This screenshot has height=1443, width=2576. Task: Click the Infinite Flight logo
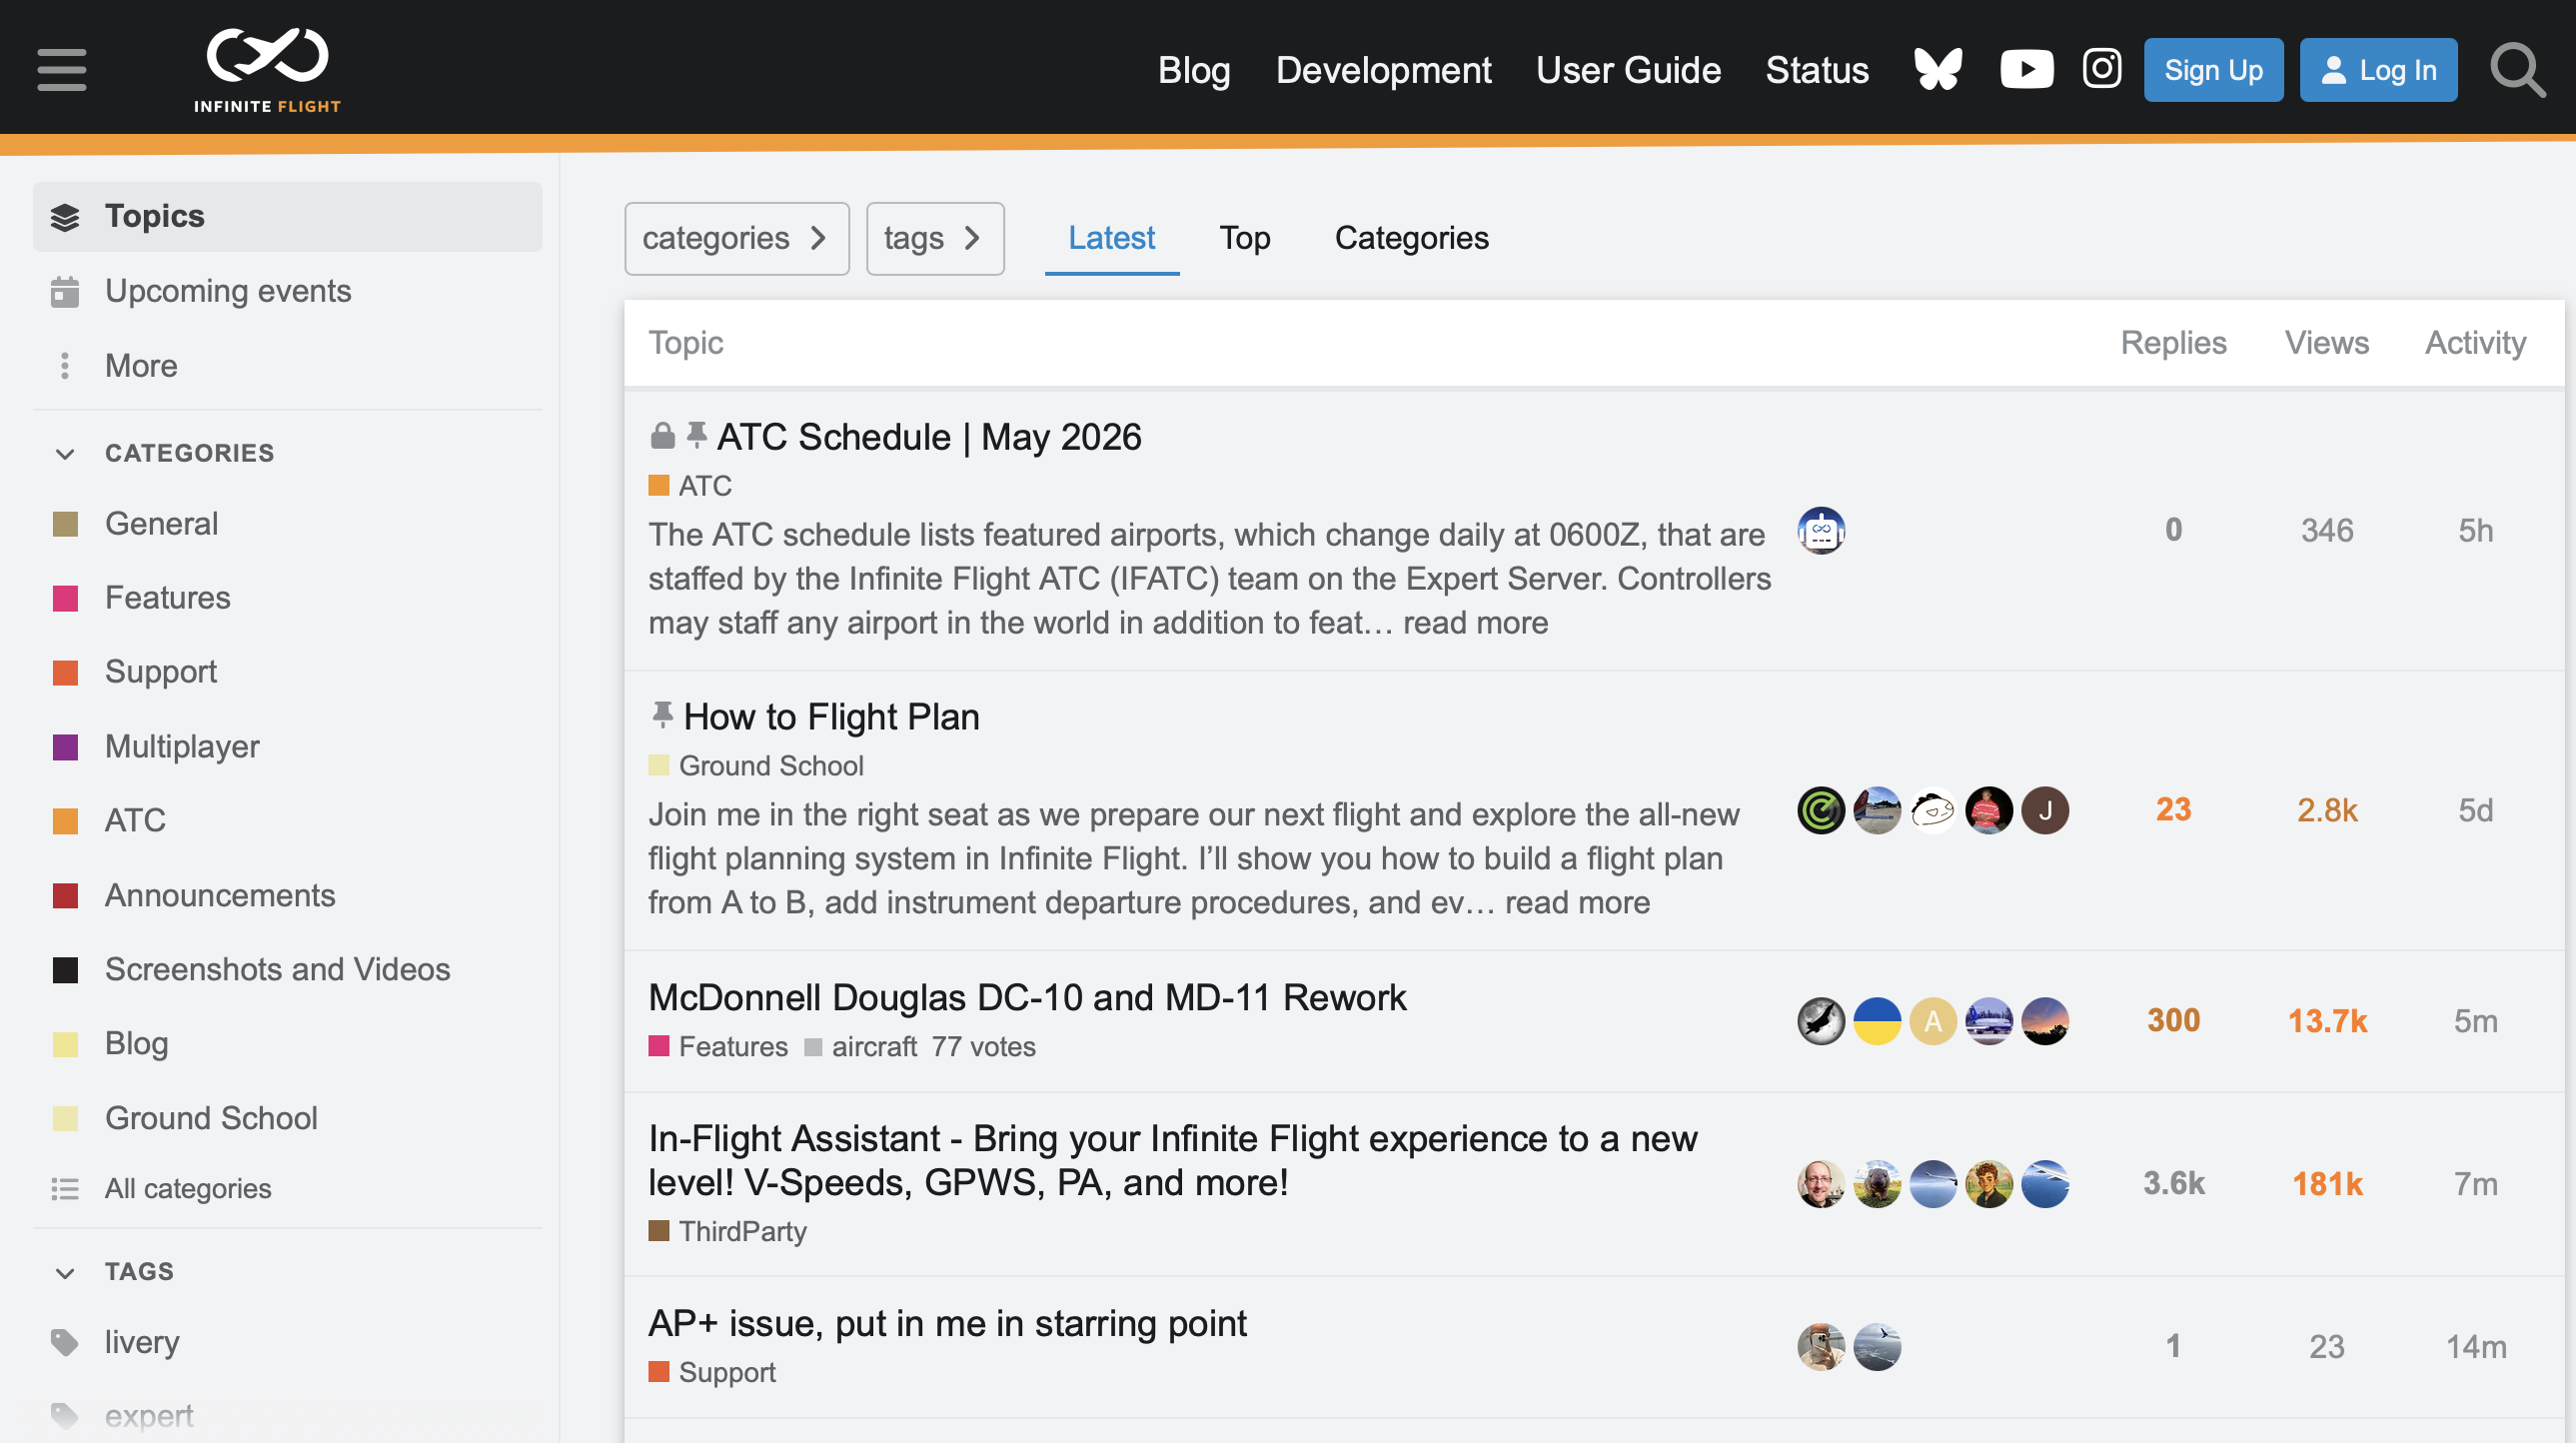(x=267, y=69)
